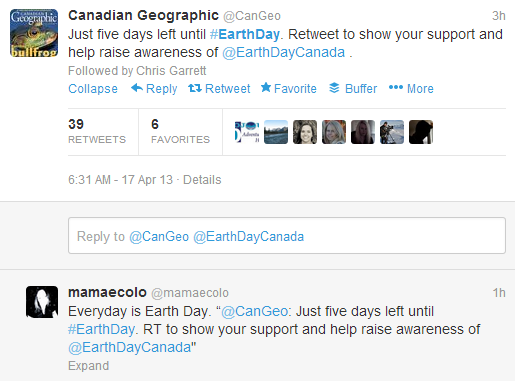
Task: View the 6 Favorites list
Action: [180, 132]
